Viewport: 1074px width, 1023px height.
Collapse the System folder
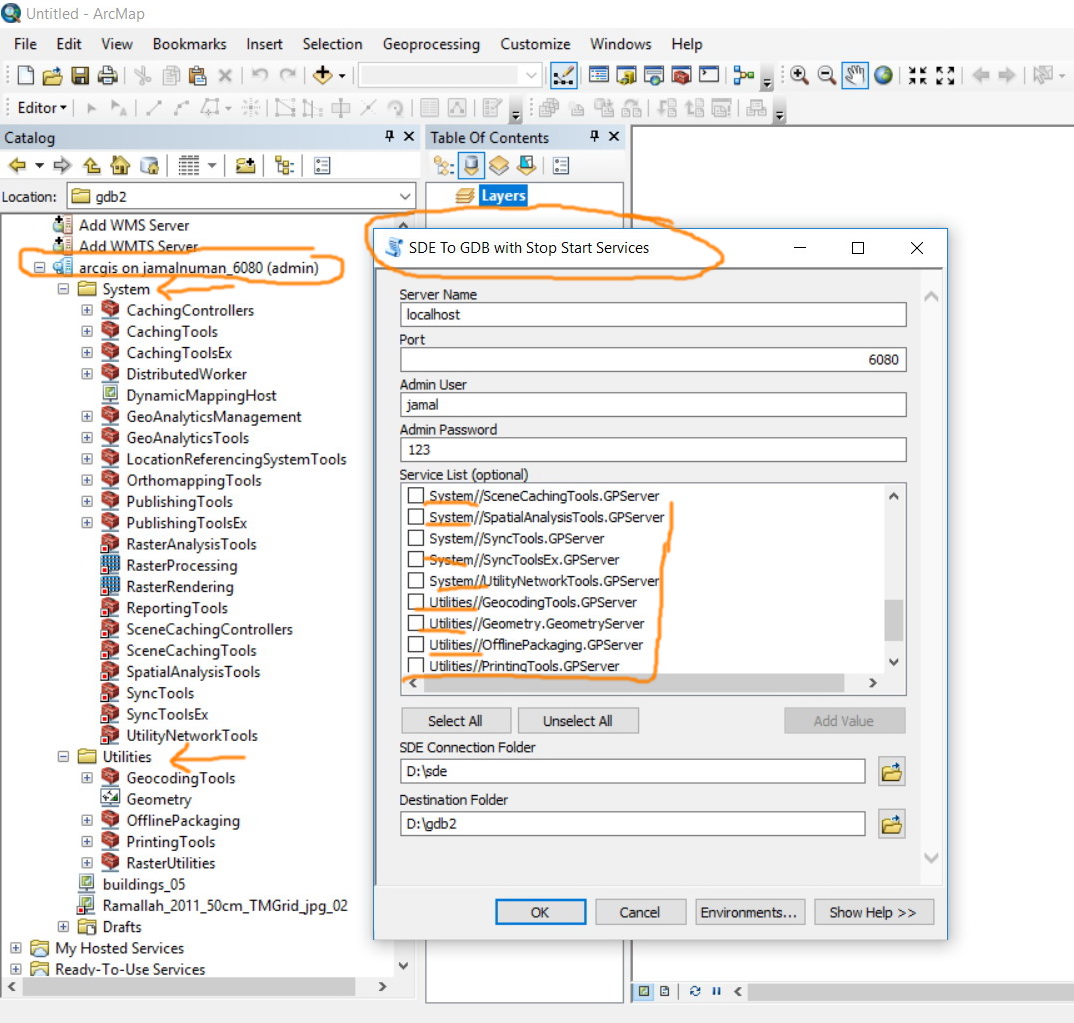click(x=63, y=289)
